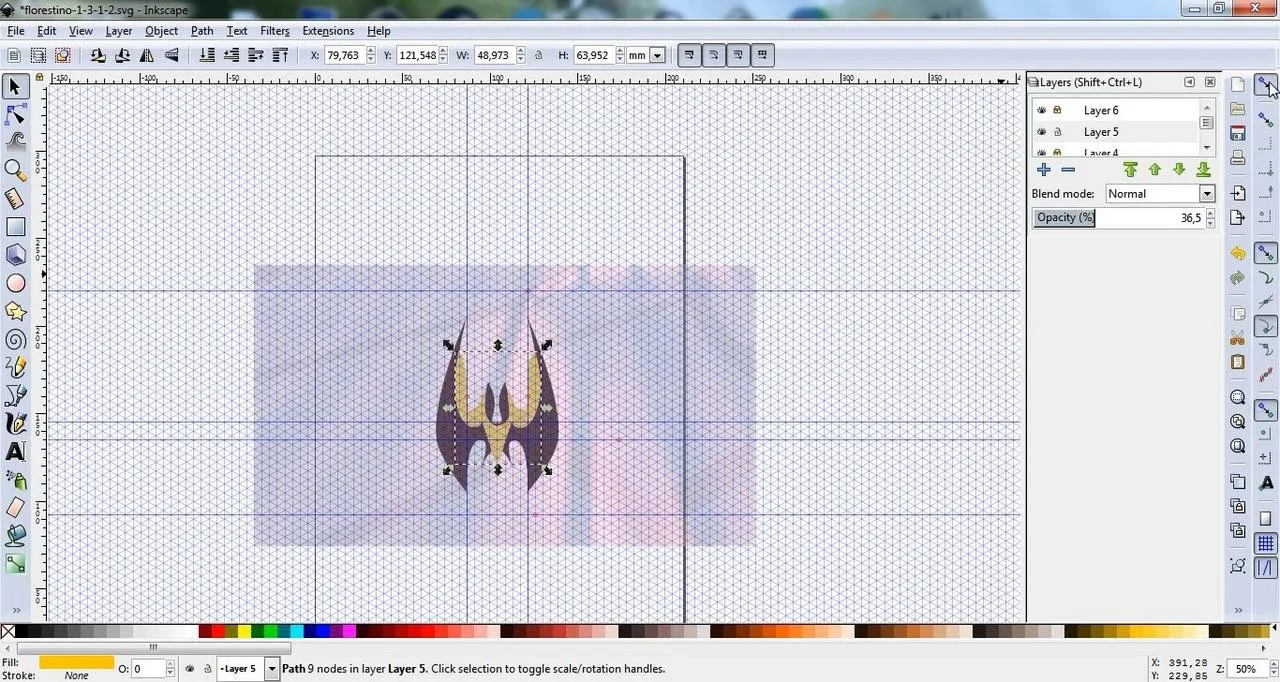Open the mm units dropdown
The image size is (1280, 682).
click(658, 56)
